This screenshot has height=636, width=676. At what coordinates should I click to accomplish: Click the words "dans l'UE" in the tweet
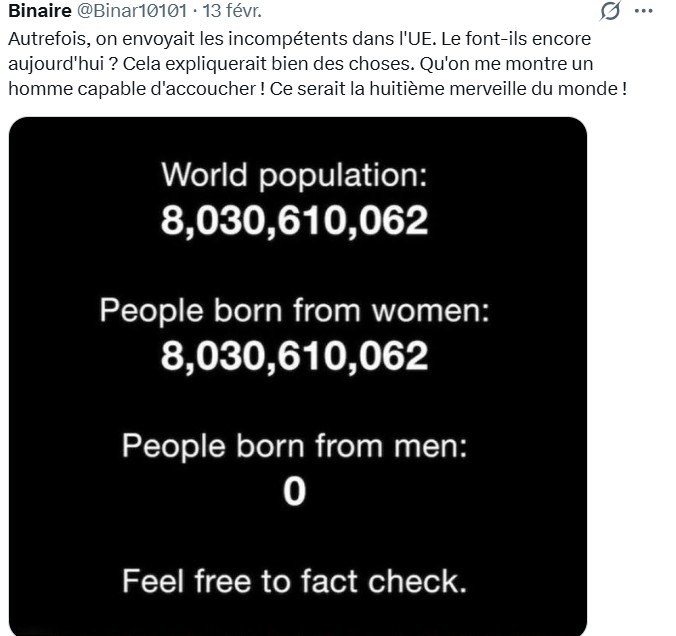click(x=398, y=39)
